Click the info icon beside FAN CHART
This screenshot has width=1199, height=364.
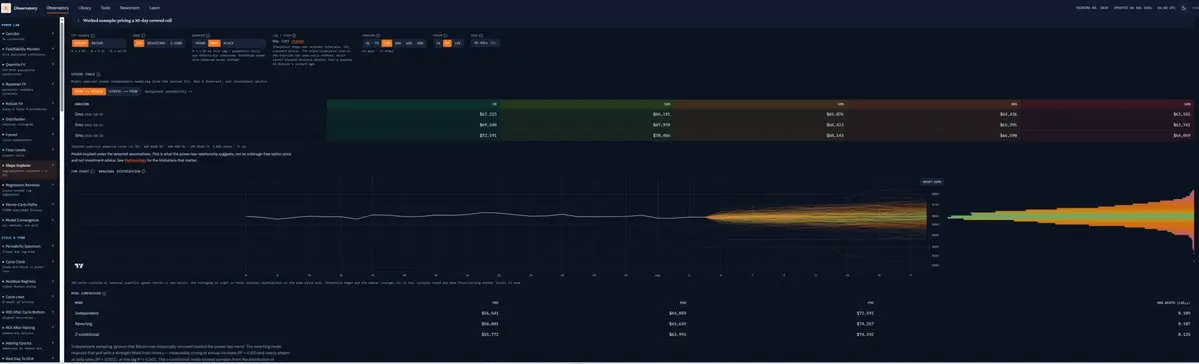[93, 171]
